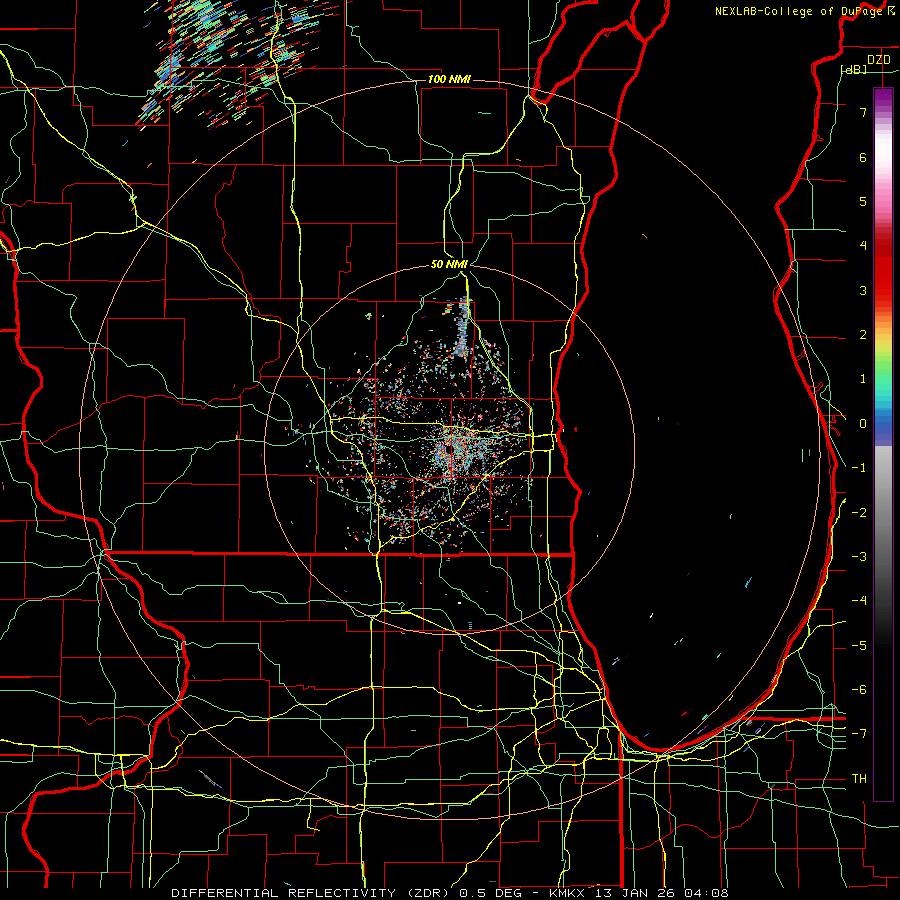Click the -1 dB tick label on scale
This screenshot has height=900, width=900.
coord(859,468)
